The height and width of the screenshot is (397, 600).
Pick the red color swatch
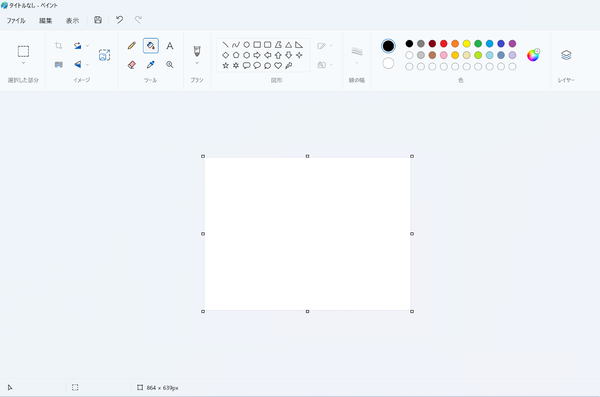[x=443, y=44]
